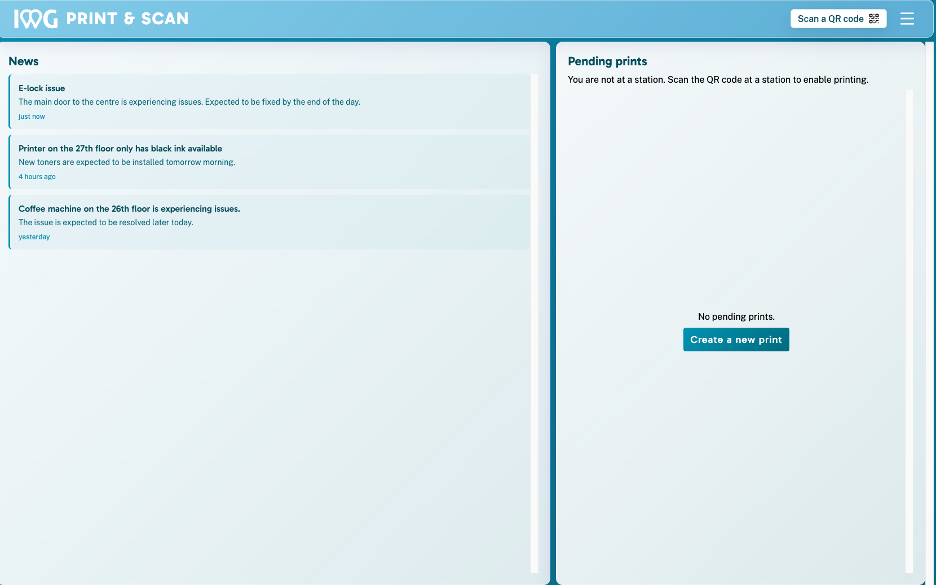Click the 'No pending prints.' message
This screenshot has width=936, height=586.
736,317
